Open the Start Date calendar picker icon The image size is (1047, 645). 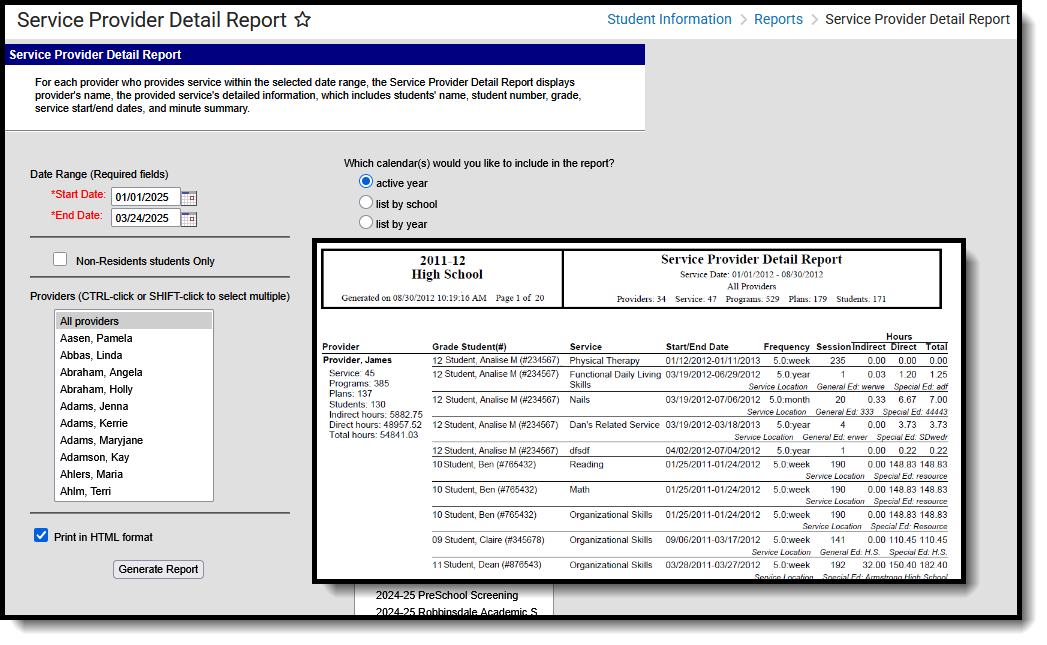tap(189, 198)
